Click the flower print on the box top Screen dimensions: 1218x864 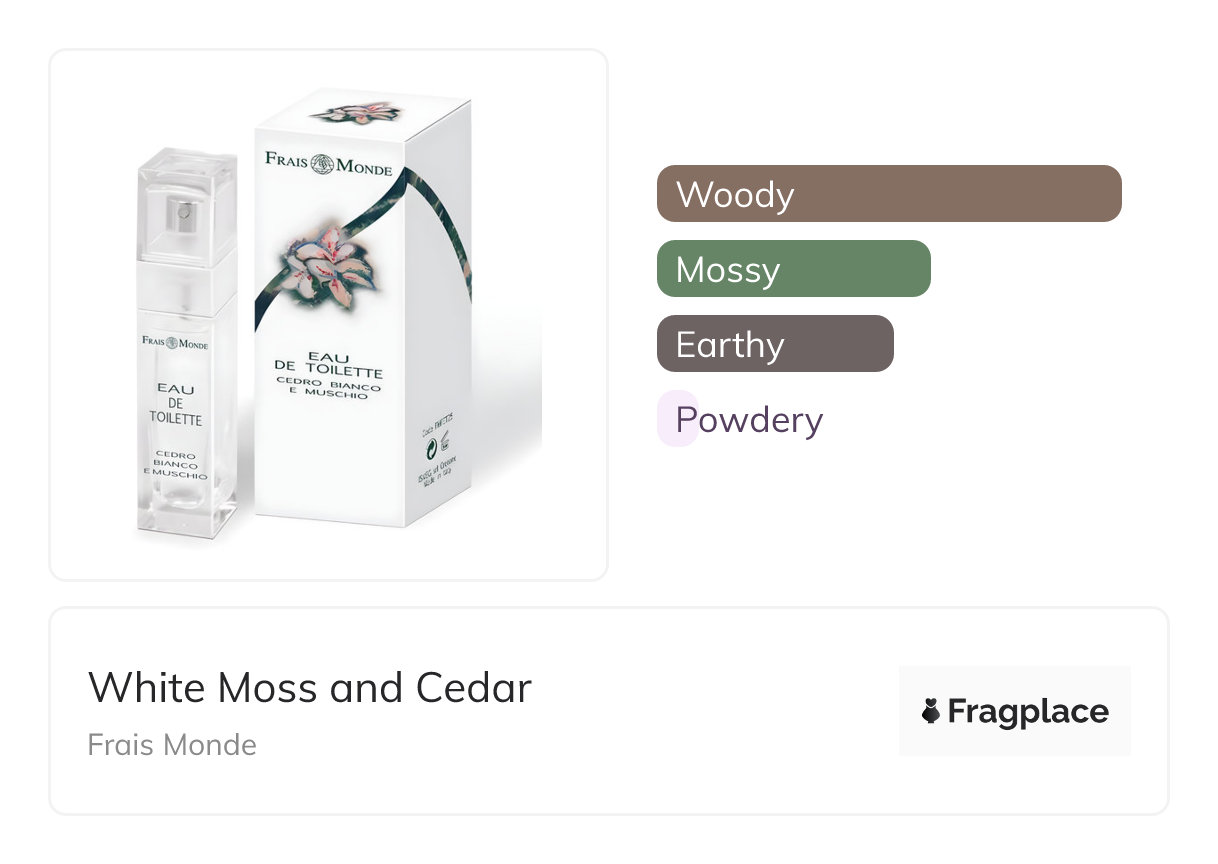click(x=348, y=110)
